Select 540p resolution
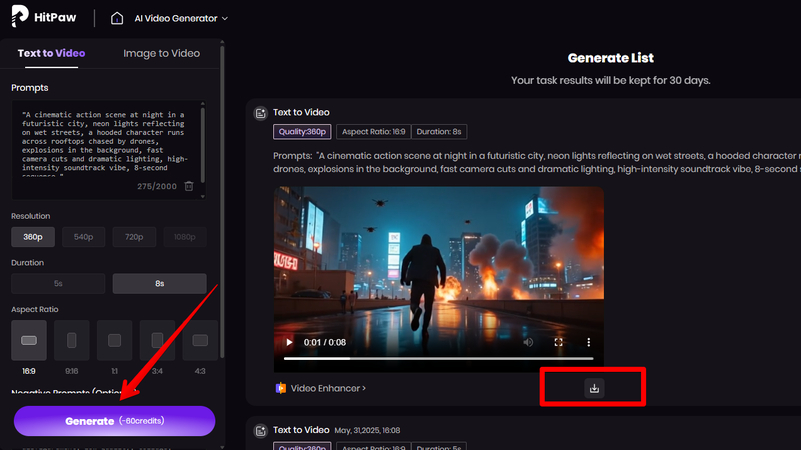This screenshot has height=450, width=801. (x=83, y=237)
